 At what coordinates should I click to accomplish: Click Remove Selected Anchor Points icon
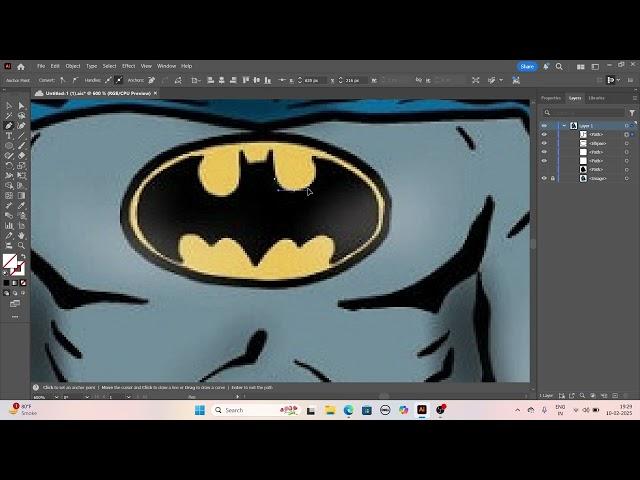pos(152,80)
